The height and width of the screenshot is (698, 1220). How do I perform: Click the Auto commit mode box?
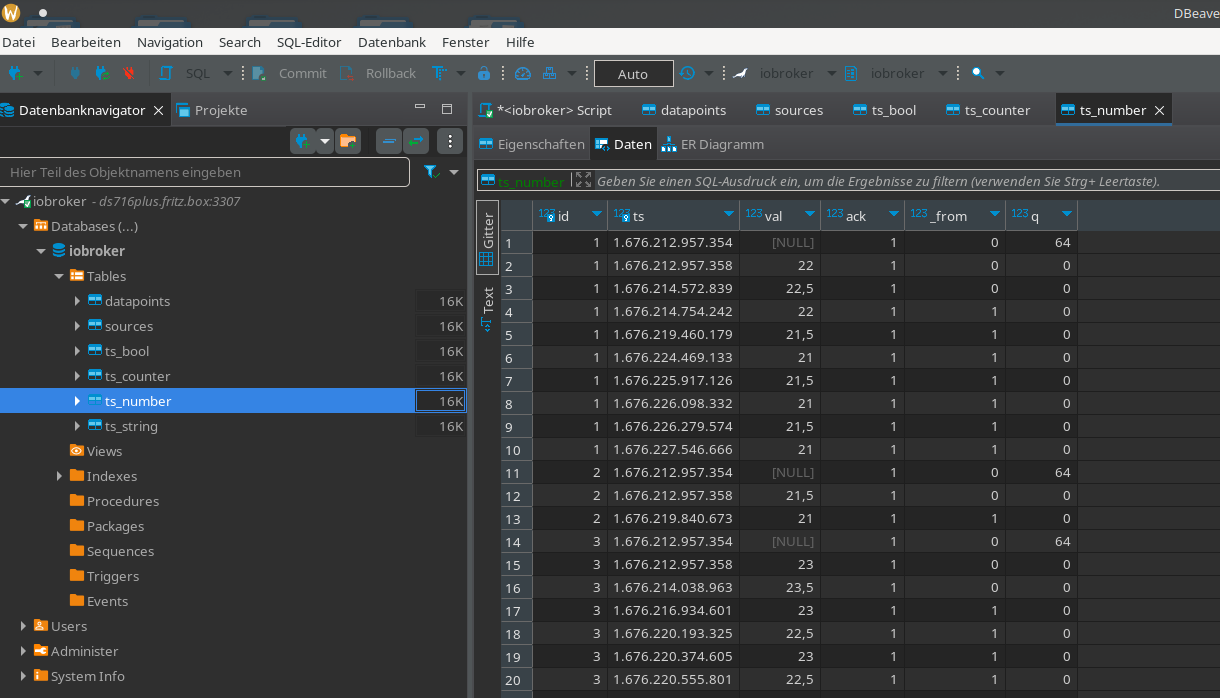coord(633,74)
